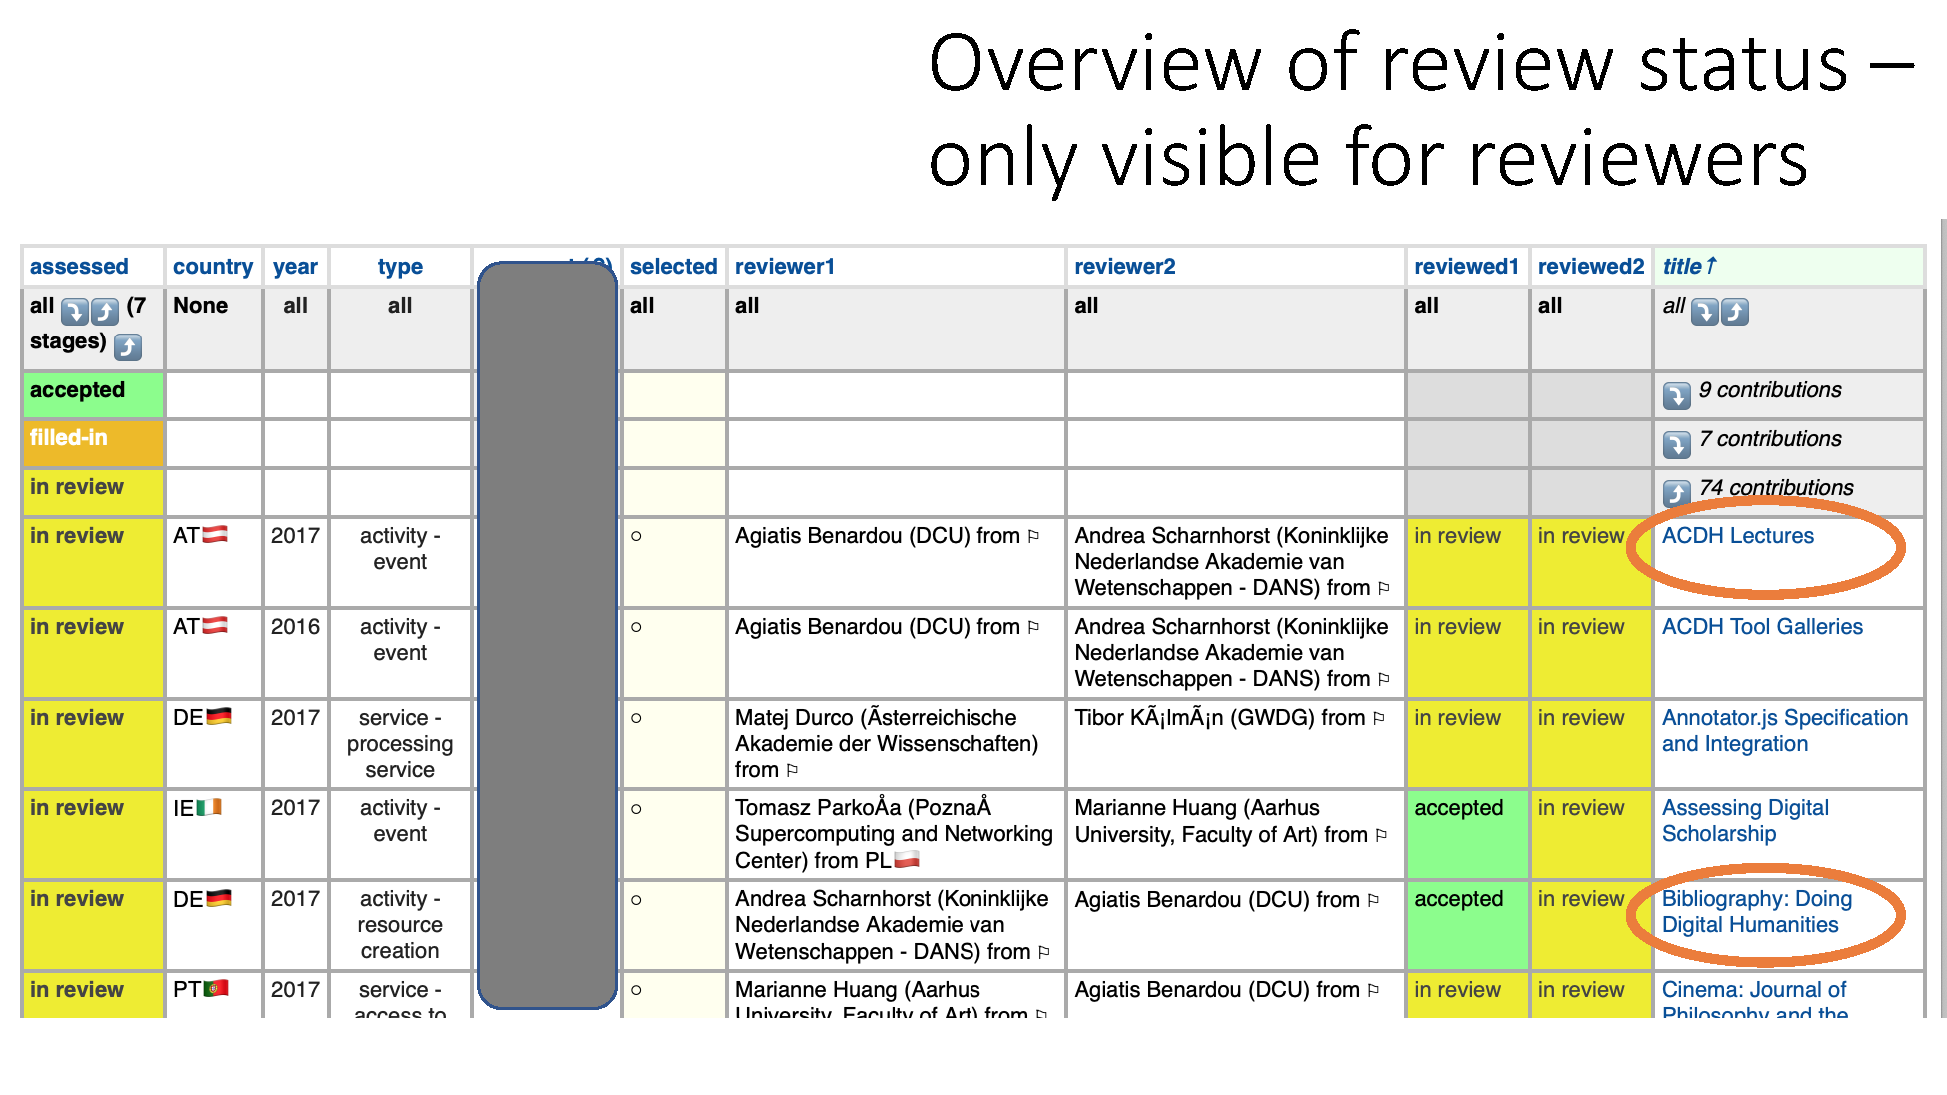Select the radio button in the ACDH Tool Galleries row
The height and width of the screenshot is (1095, 1947).
[636, 627]
